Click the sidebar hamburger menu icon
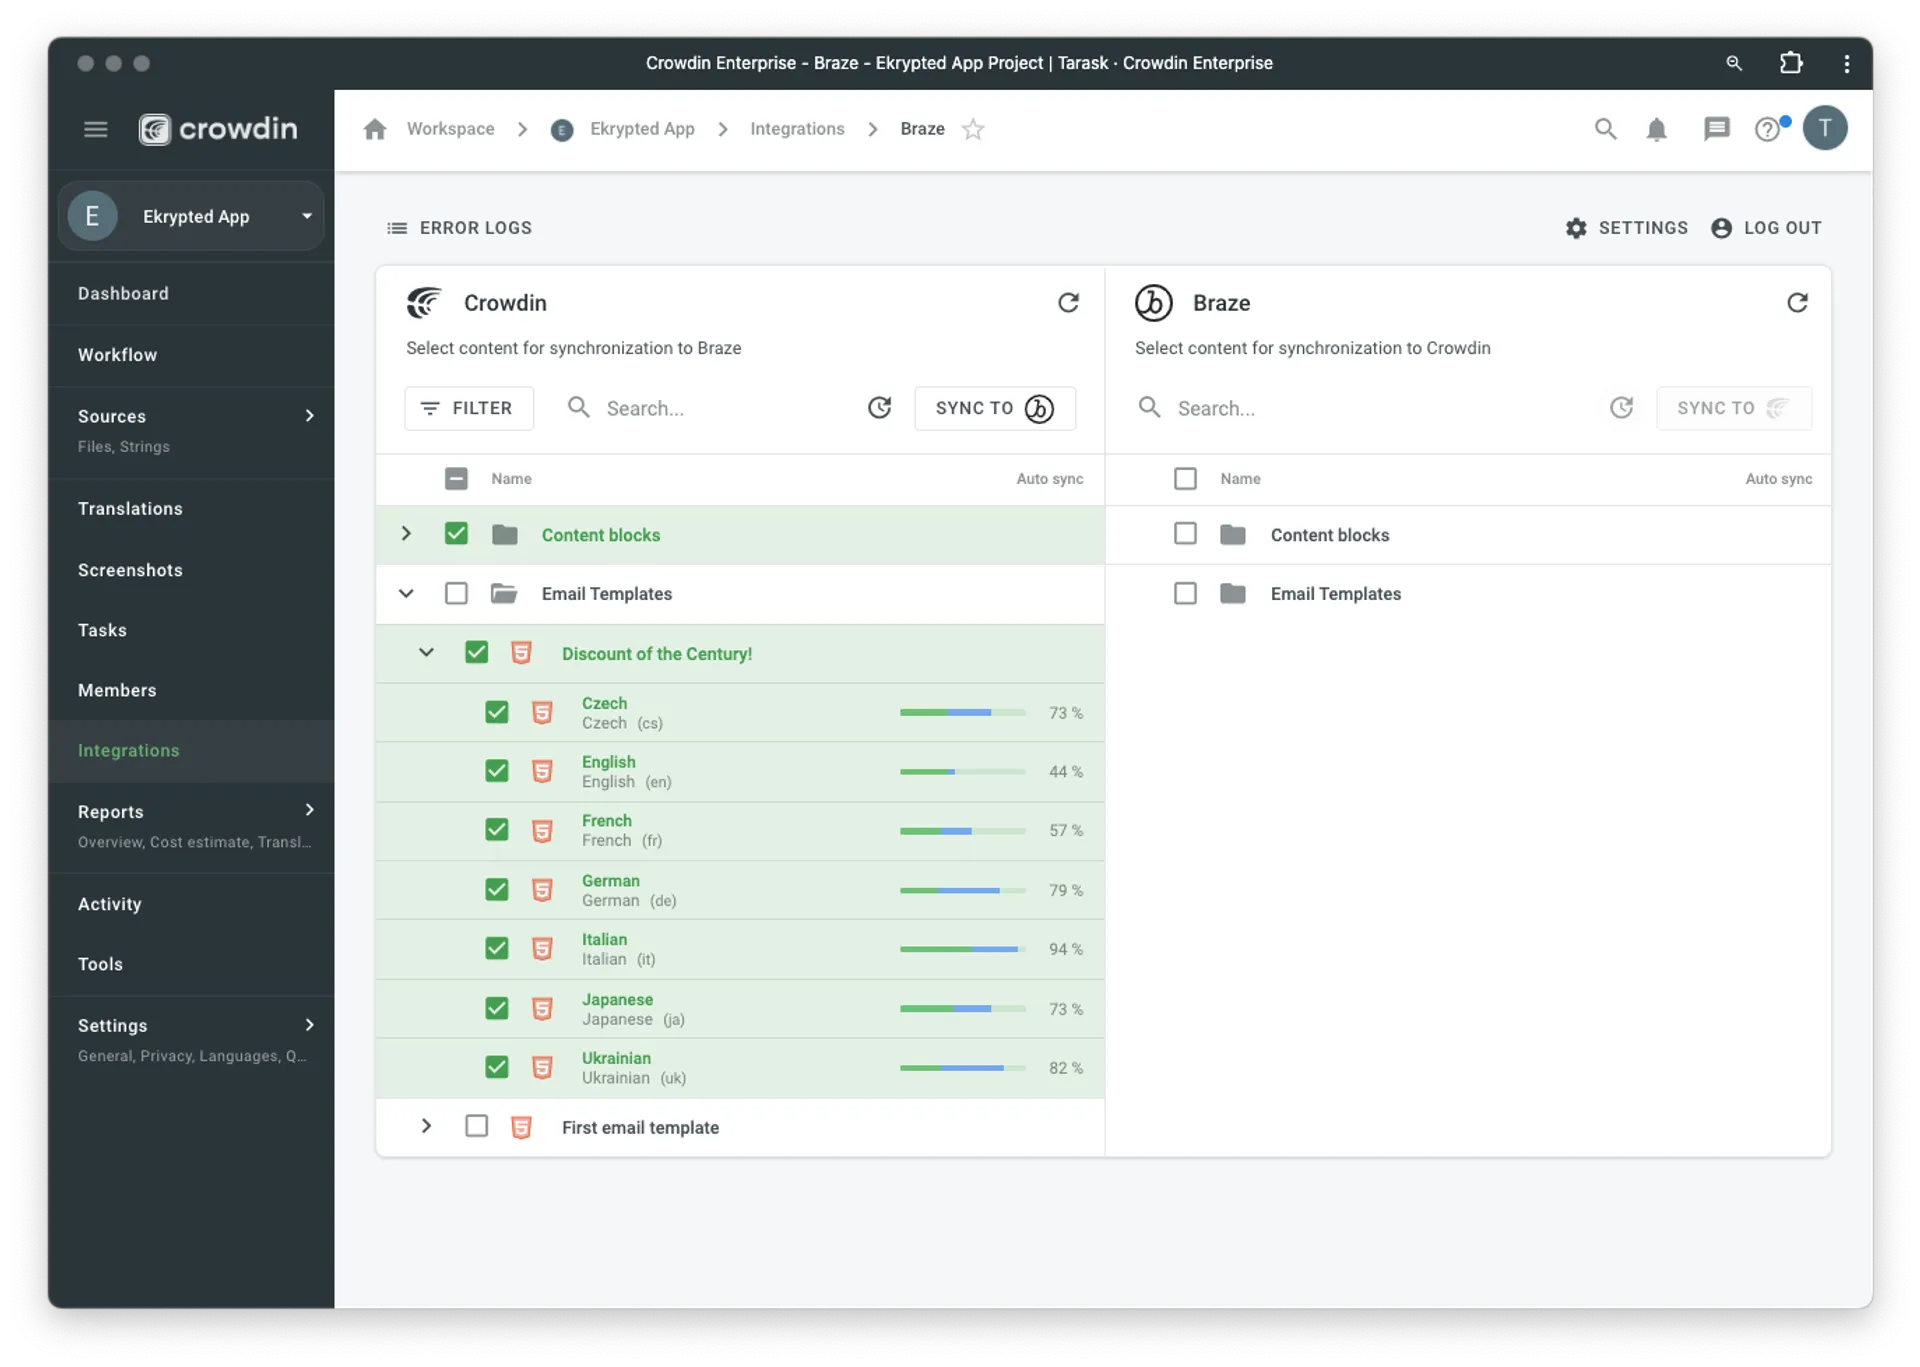1920x1367 pixels. (96, 129)
